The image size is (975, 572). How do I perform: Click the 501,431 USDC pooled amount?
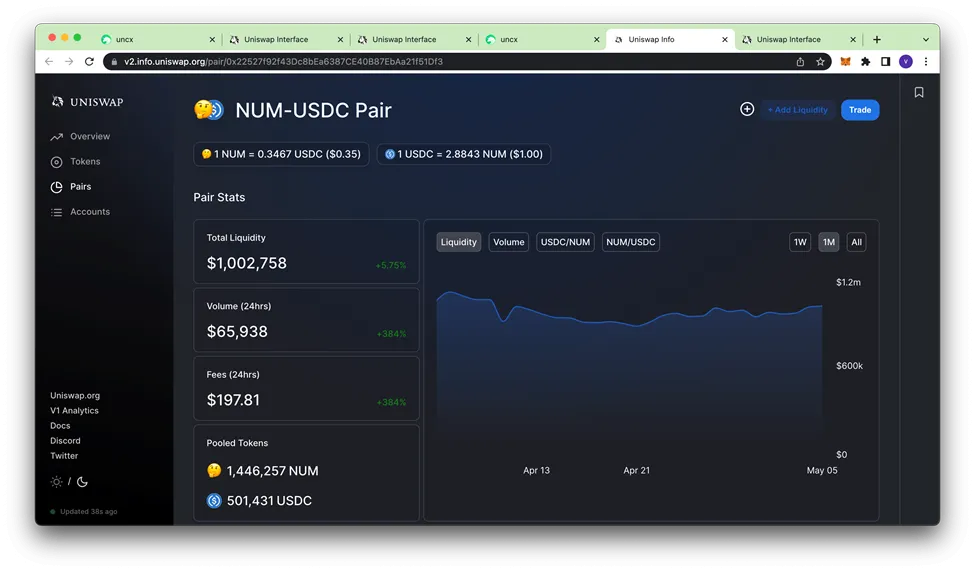click(x=269, y=501)
